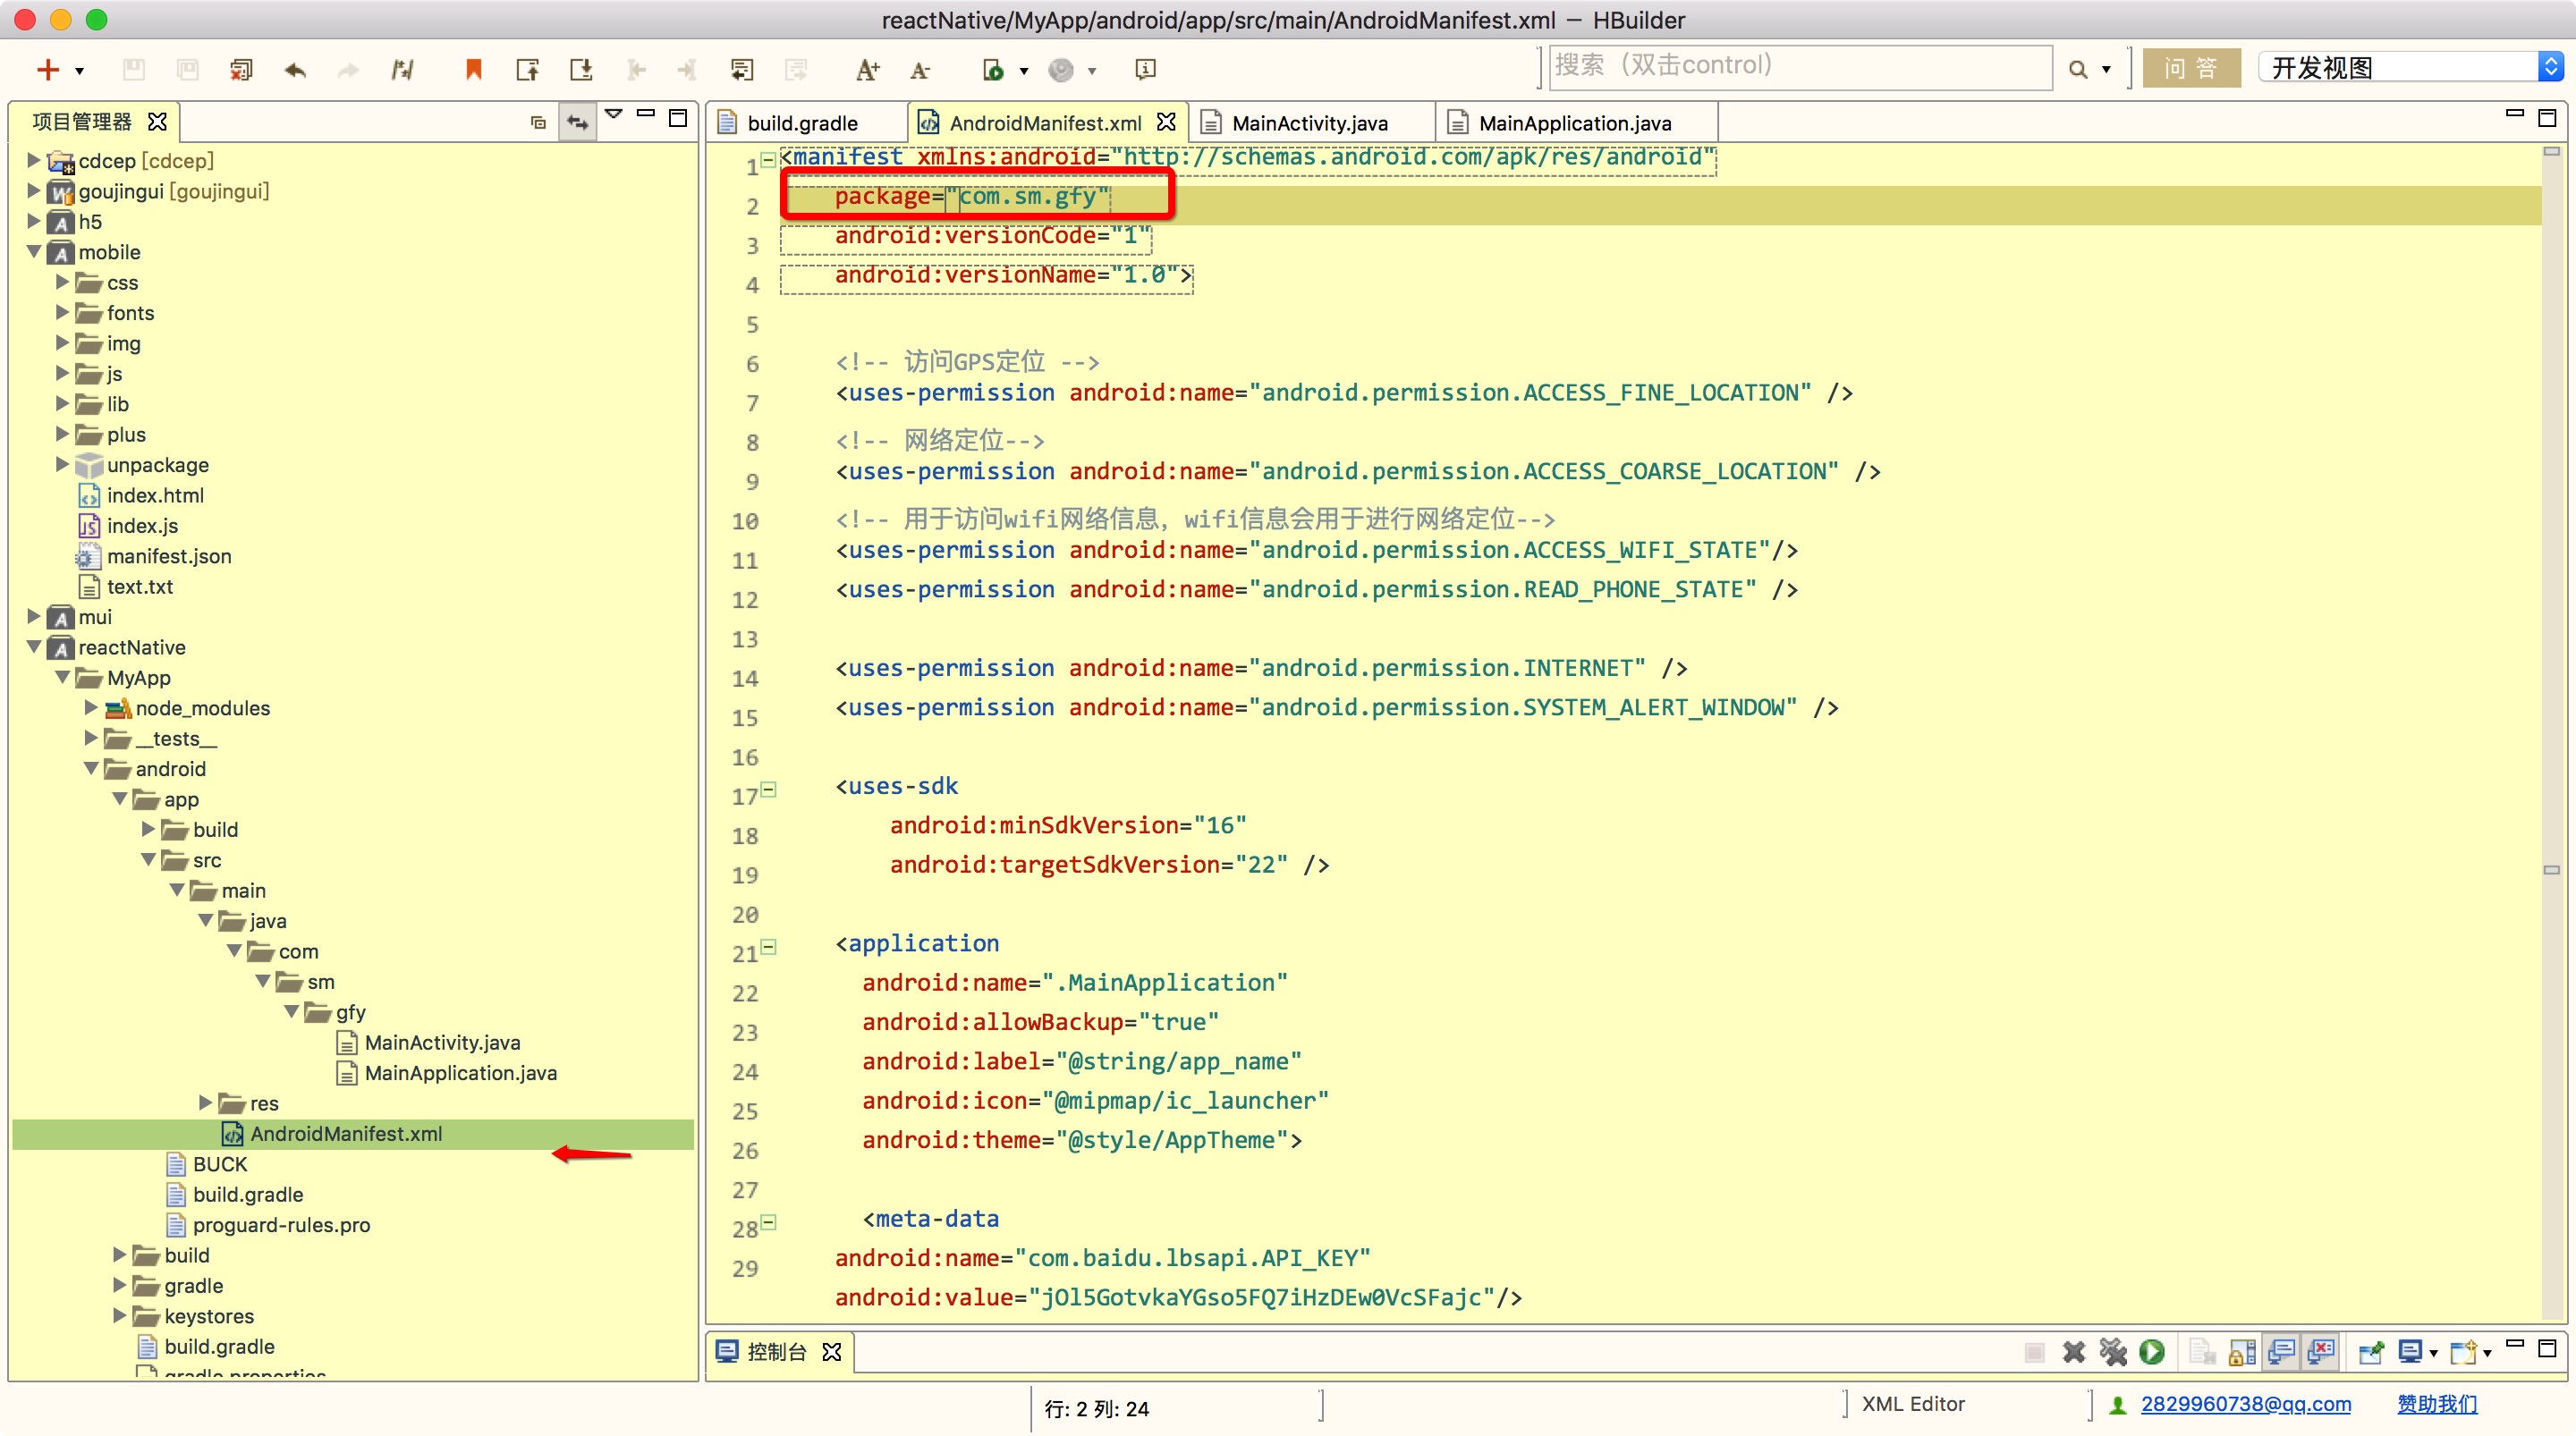2576x1436 pixels.
Task: Select MainActivity.java in the tree
Action: [x=442, y=1042]
